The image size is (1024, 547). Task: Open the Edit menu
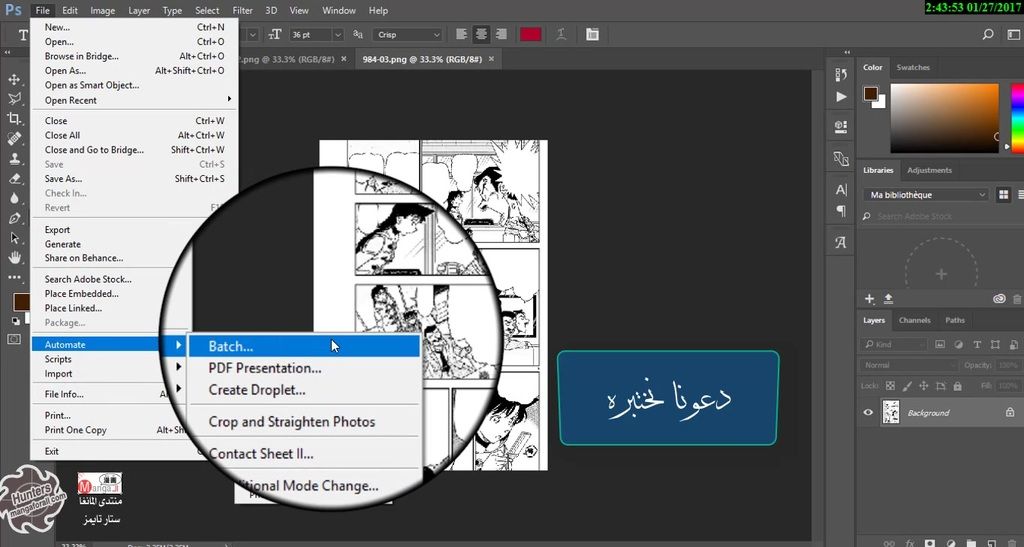pos(70,10)
